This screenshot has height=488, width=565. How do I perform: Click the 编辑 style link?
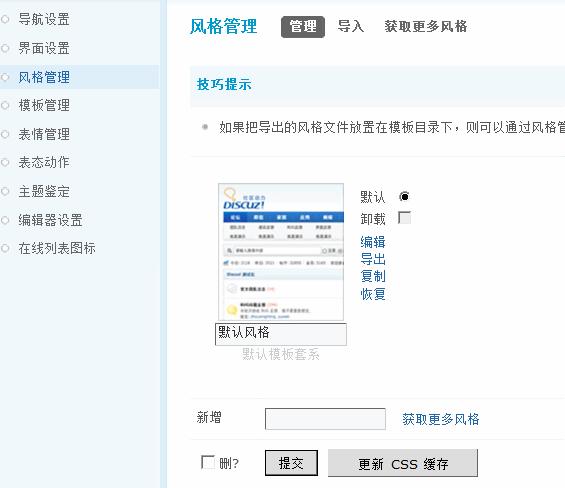pyautogui.click(x=373, y=242)
